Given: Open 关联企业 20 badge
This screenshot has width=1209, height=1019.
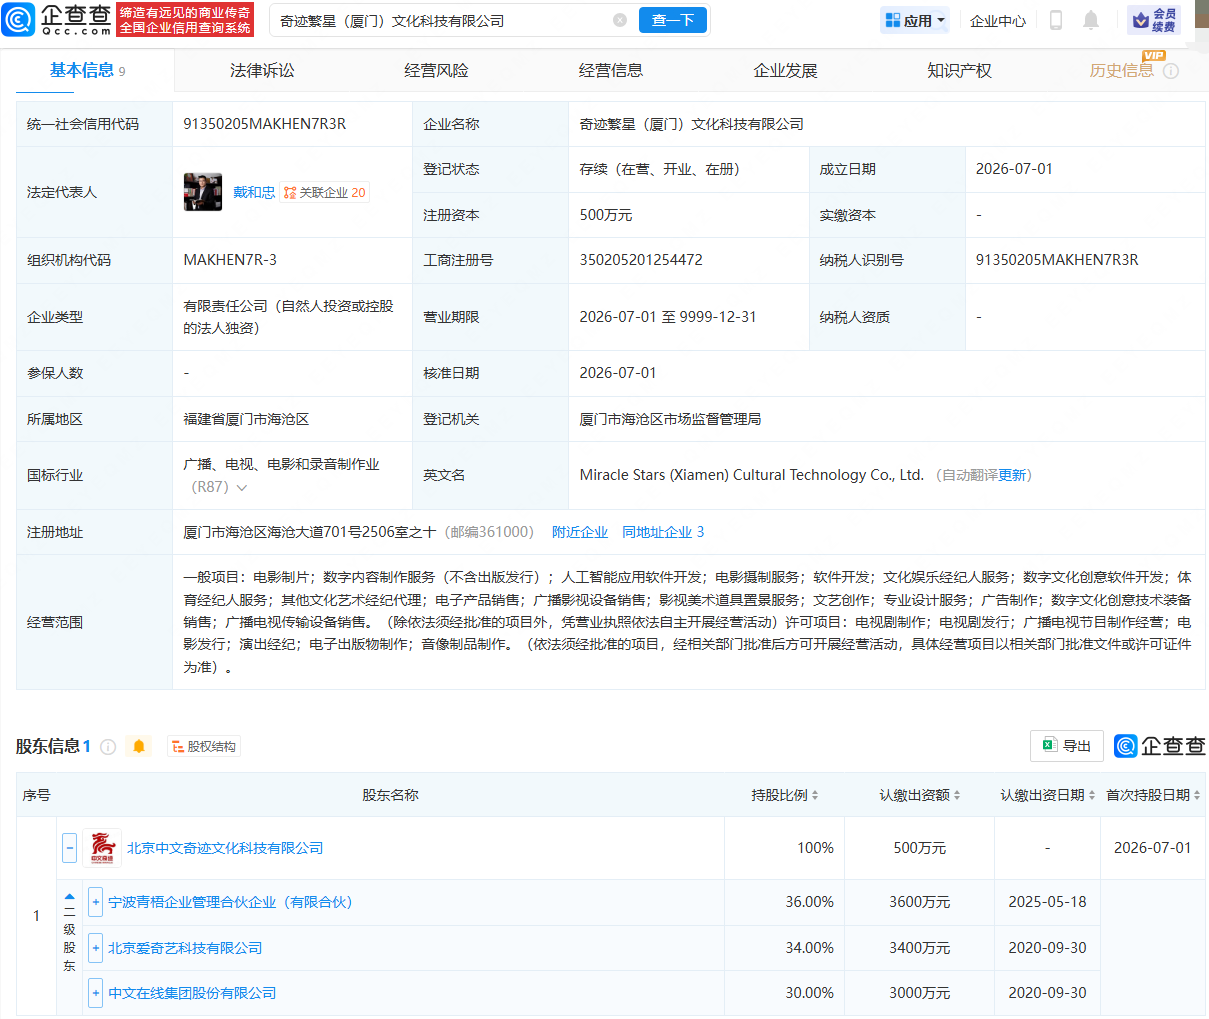Looking at the screenshot, I should 325,192.
